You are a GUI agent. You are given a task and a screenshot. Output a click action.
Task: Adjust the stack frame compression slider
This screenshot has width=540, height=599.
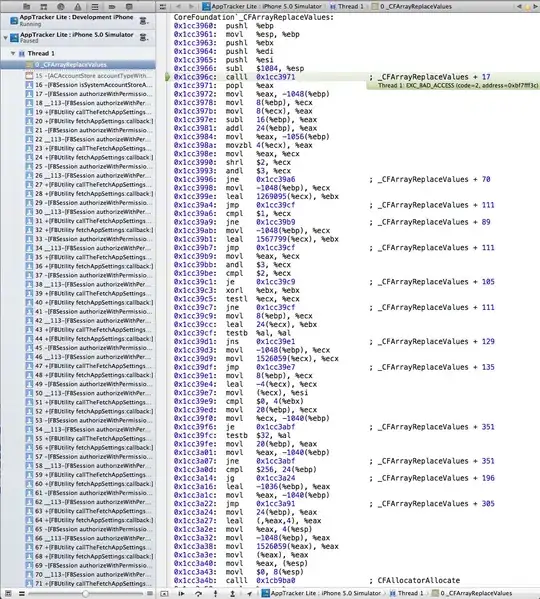tap(86, 593)
